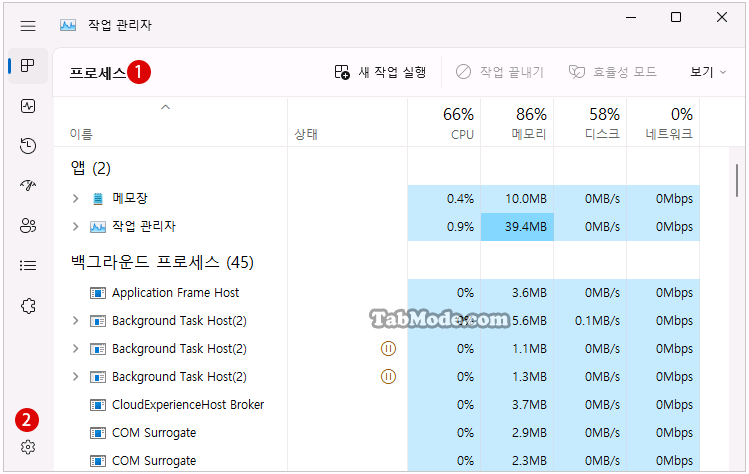Sort by 디스크 disk column header
Image resolution: width=749 pixels, height=474 pixels.
click(590, 122)
